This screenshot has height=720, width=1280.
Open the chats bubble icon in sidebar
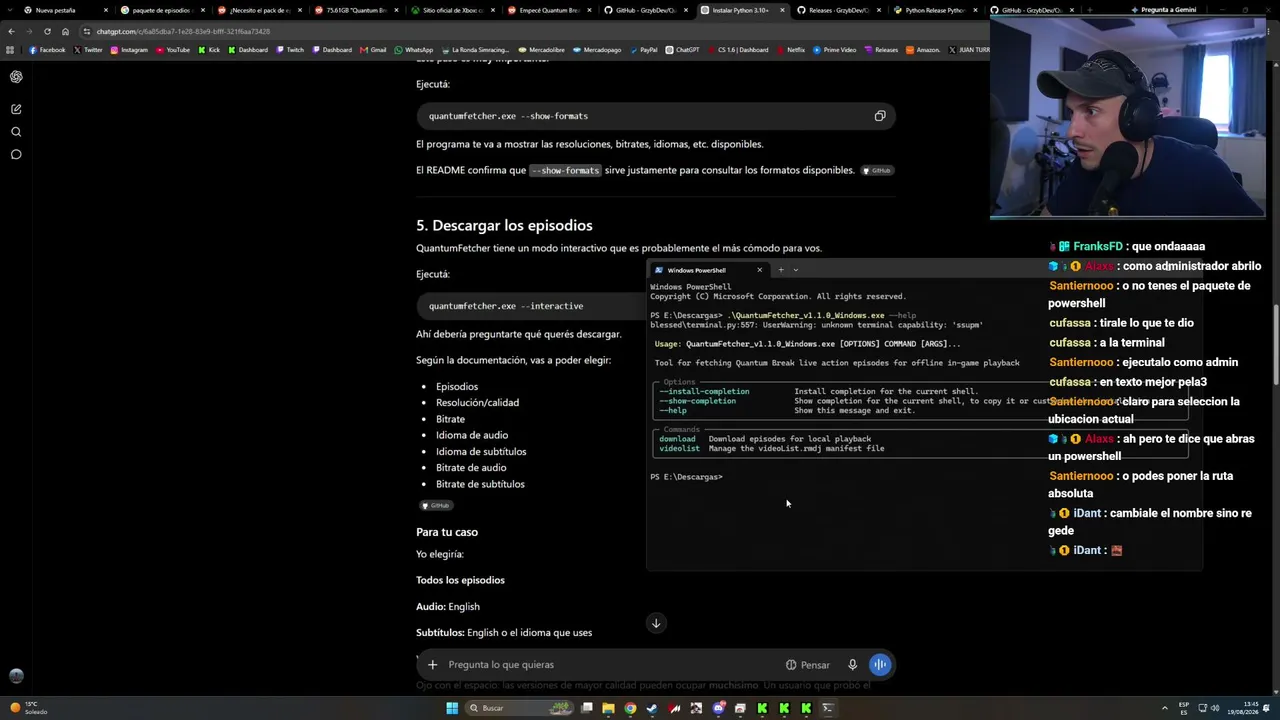coord(16,155)
